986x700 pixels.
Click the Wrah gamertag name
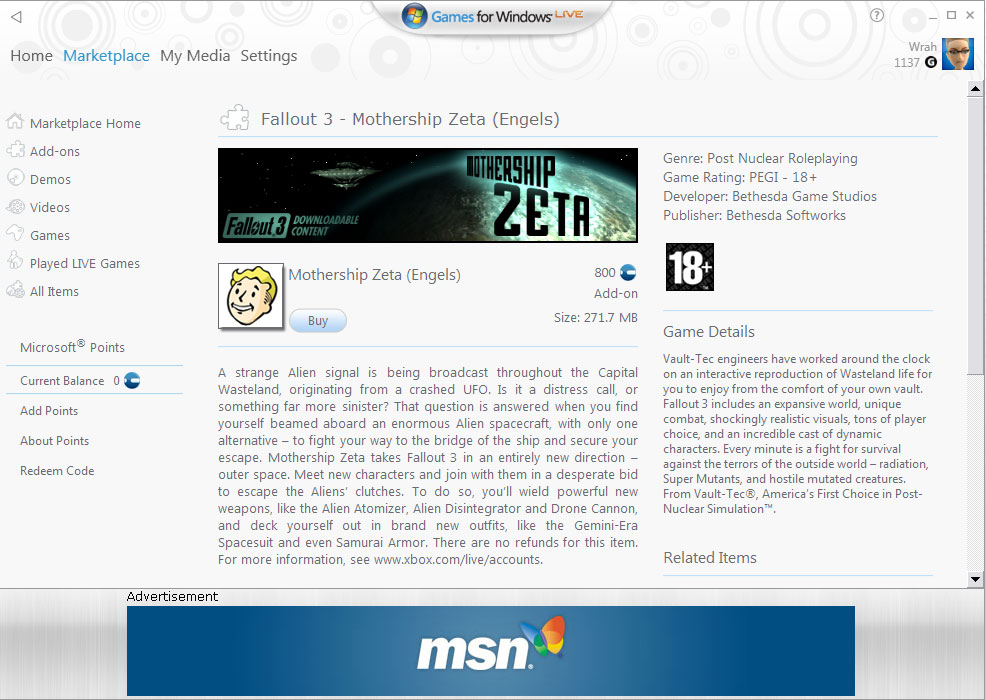[922, 47]
